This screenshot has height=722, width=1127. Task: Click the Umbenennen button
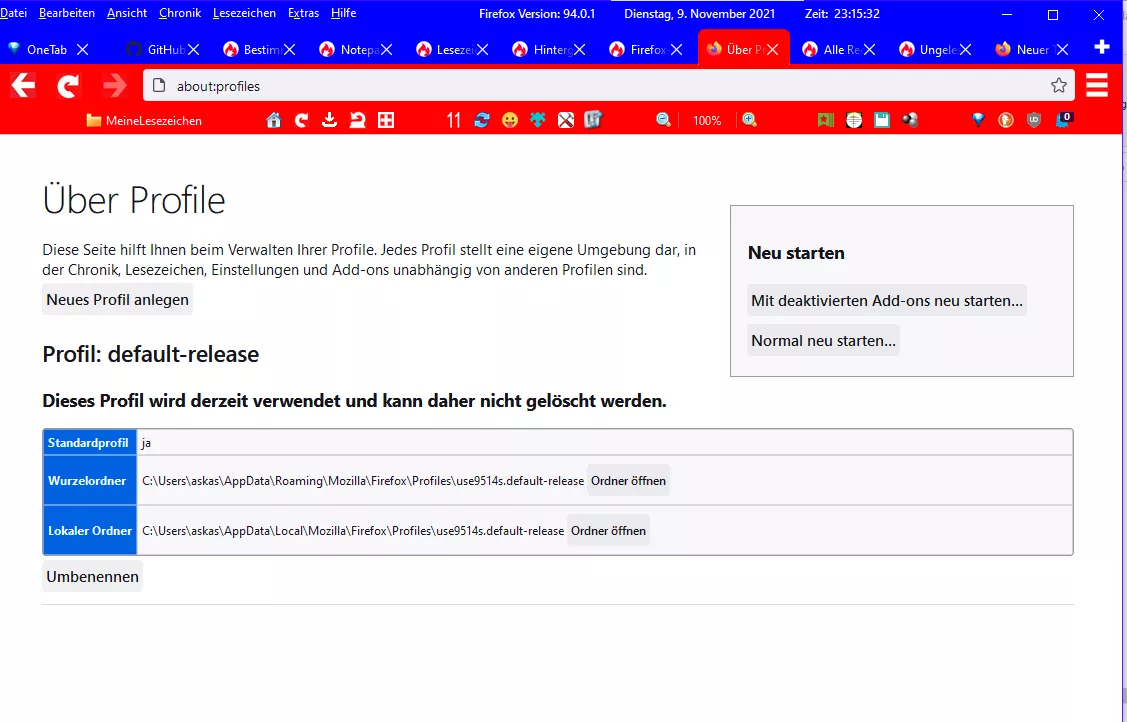pos(93,577)
